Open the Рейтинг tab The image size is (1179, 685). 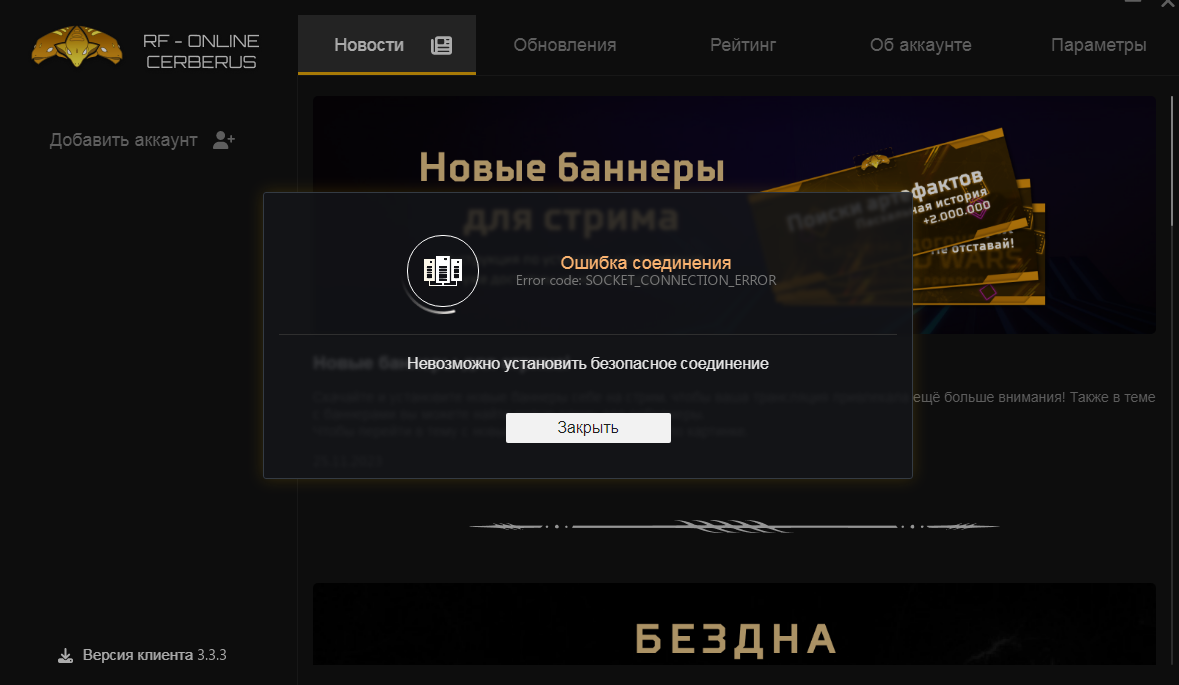pyautogui.click(x=743, y=45)
